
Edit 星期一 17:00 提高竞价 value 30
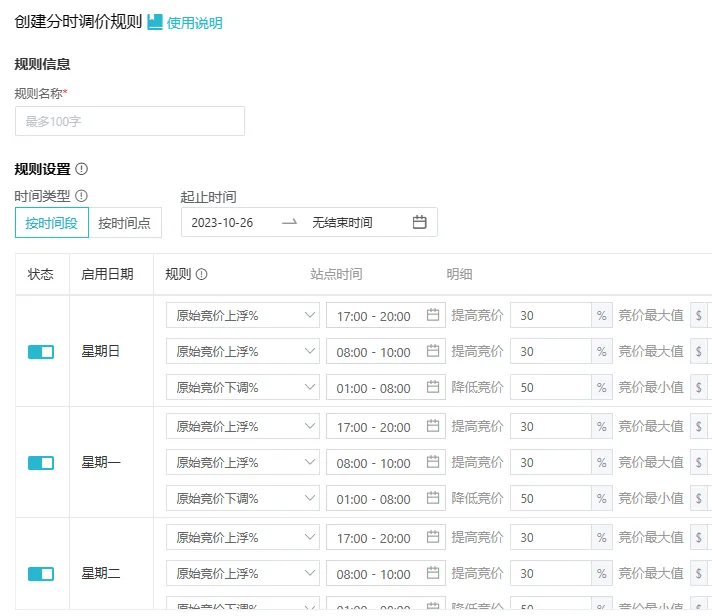(x=551, y=426)
